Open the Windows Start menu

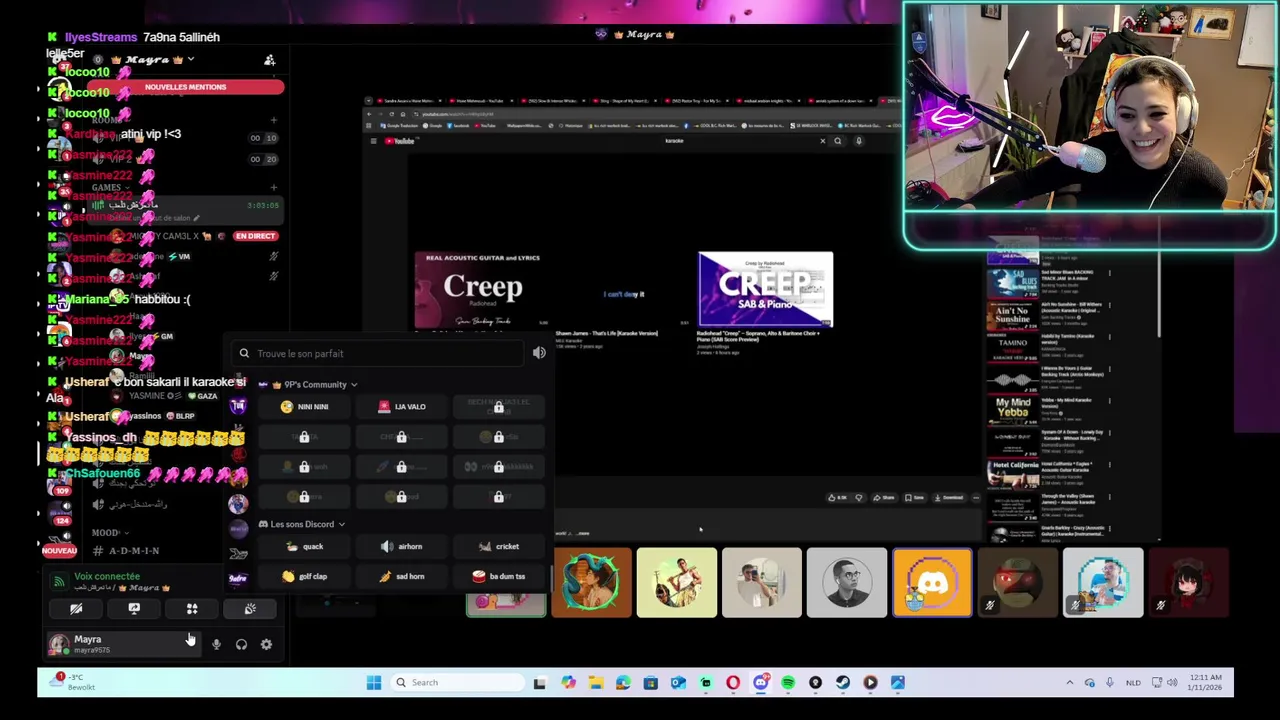point(373,683)
